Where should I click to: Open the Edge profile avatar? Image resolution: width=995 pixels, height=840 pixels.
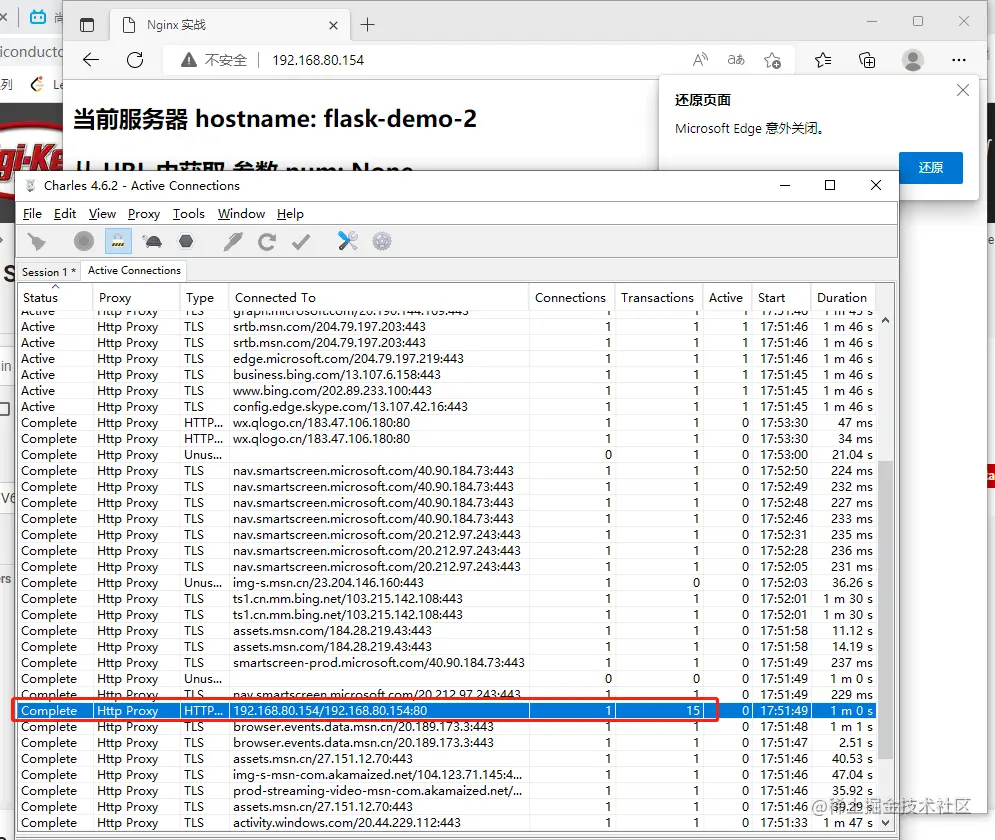click(913, 60)
